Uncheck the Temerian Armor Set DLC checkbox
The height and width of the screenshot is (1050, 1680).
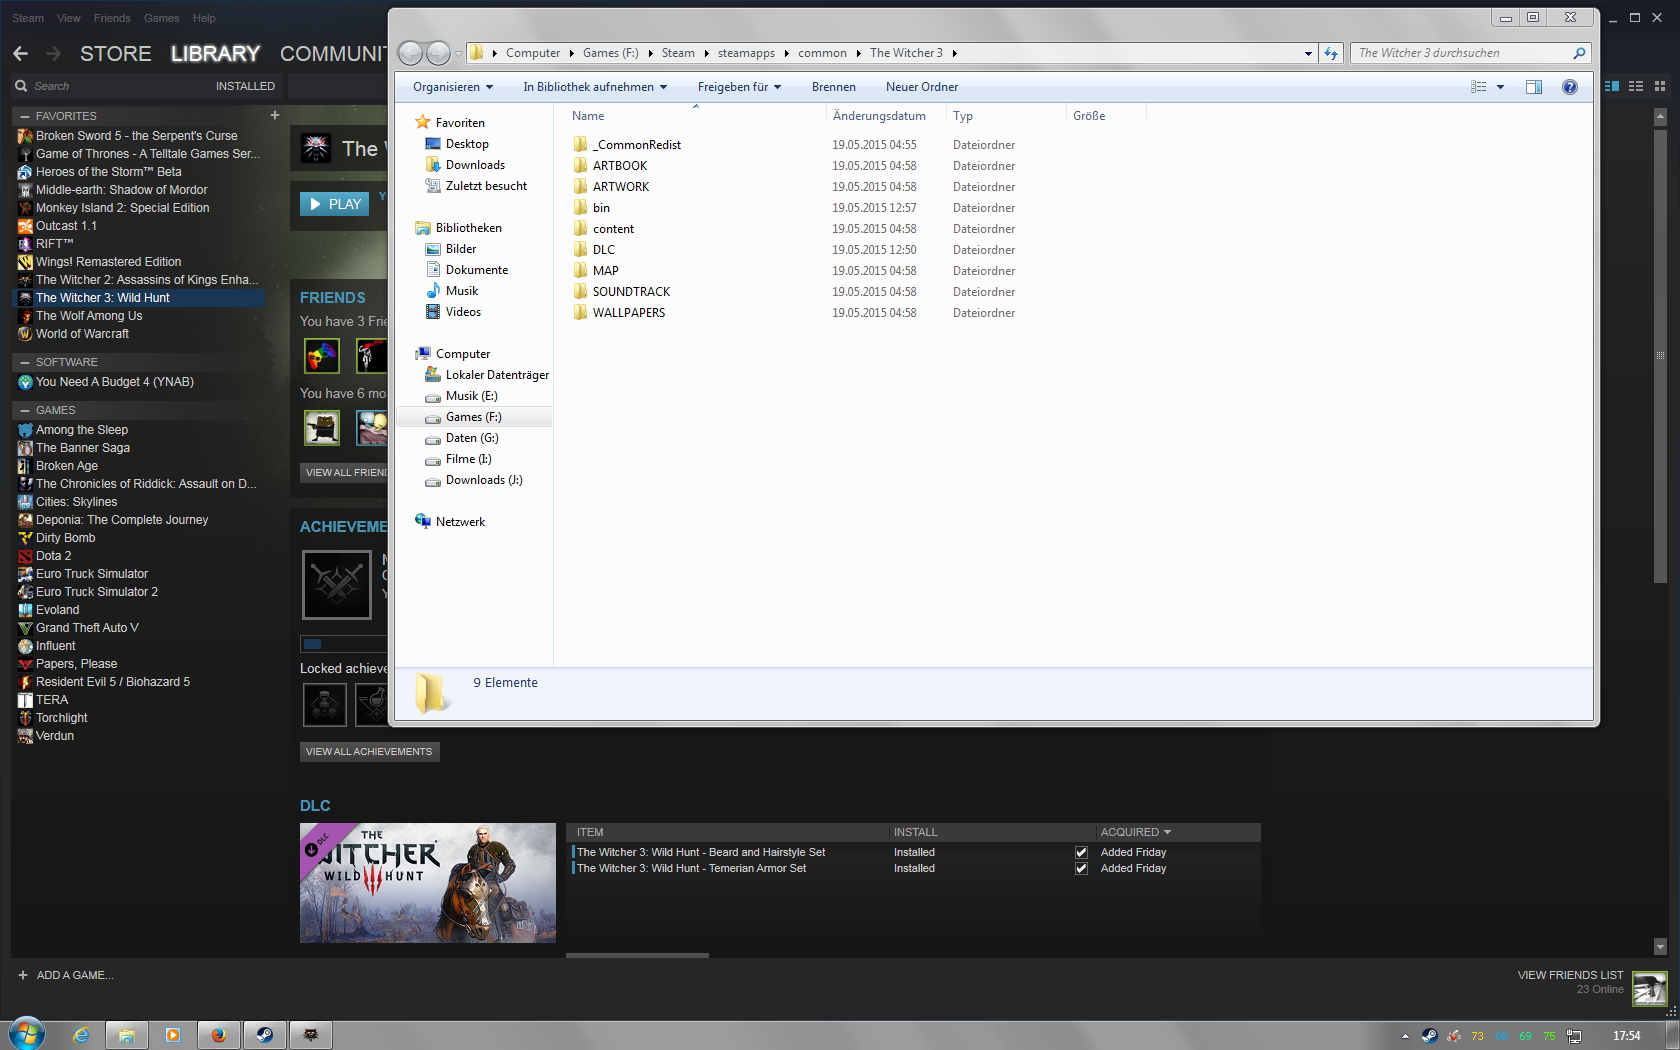point(1081,869)
